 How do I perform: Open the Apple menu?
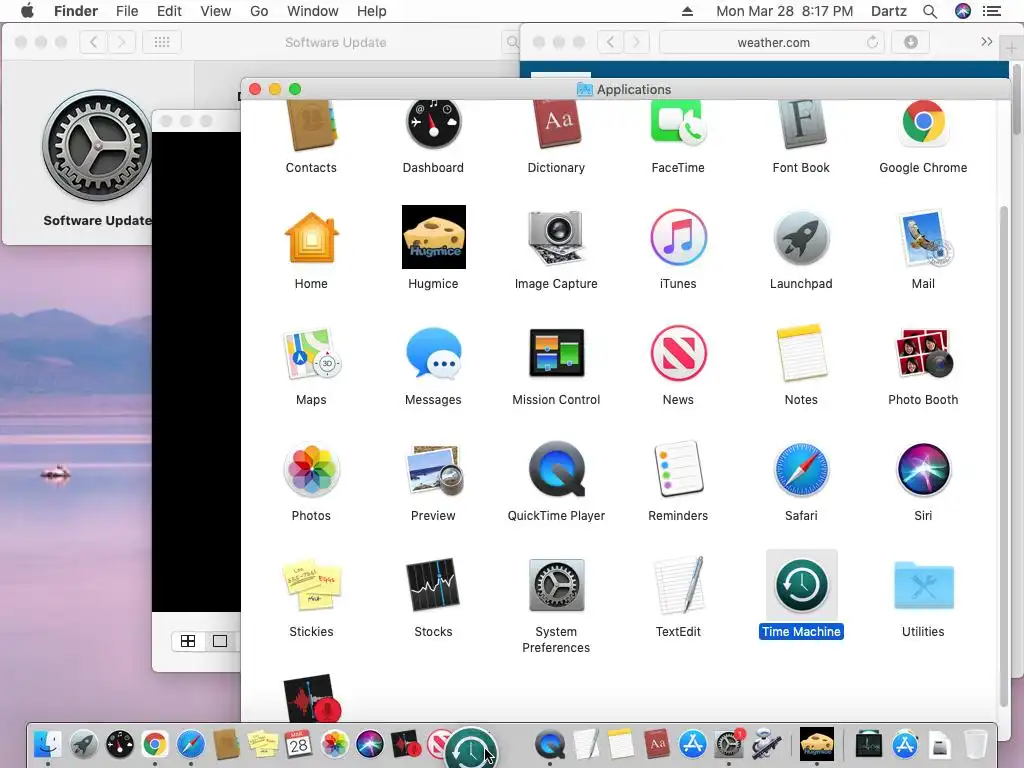click(27, 11)
